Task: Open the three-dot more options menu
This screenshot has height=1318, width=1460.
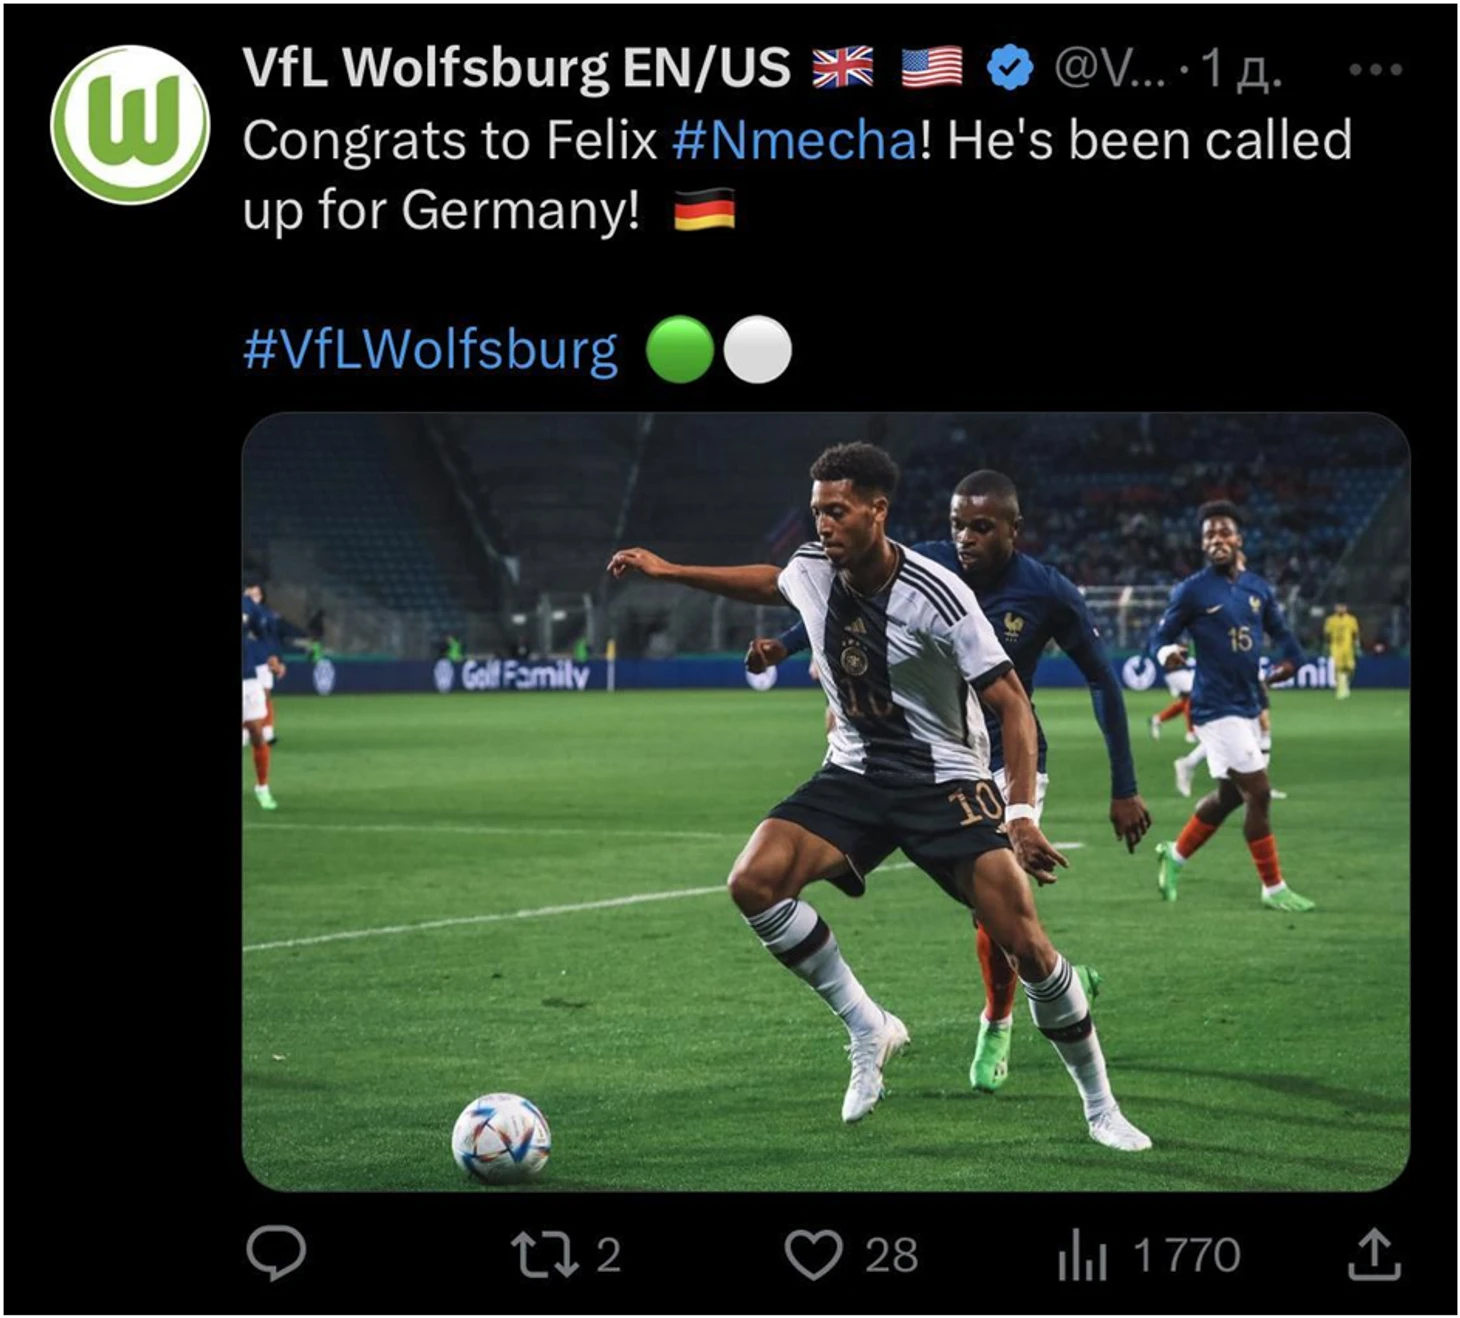Action: 1376,70
